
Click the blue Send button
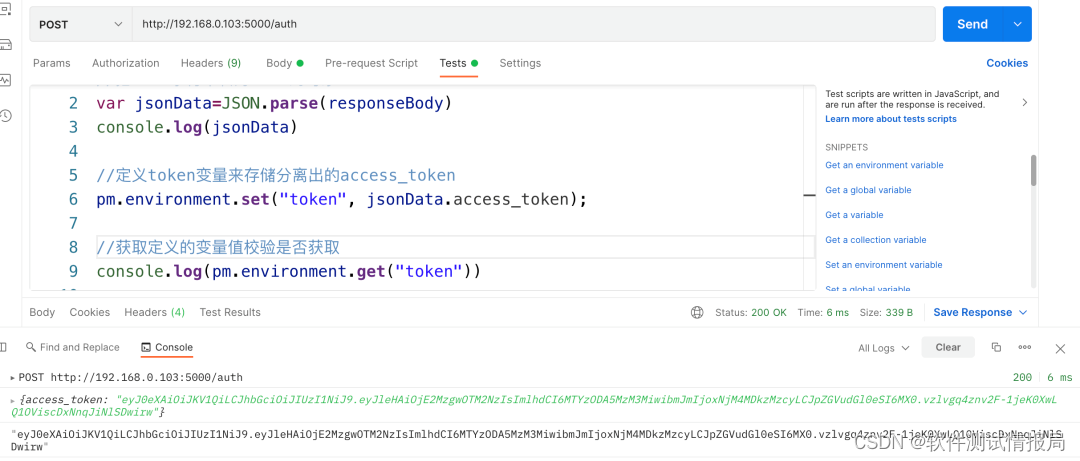pos(973,24)
